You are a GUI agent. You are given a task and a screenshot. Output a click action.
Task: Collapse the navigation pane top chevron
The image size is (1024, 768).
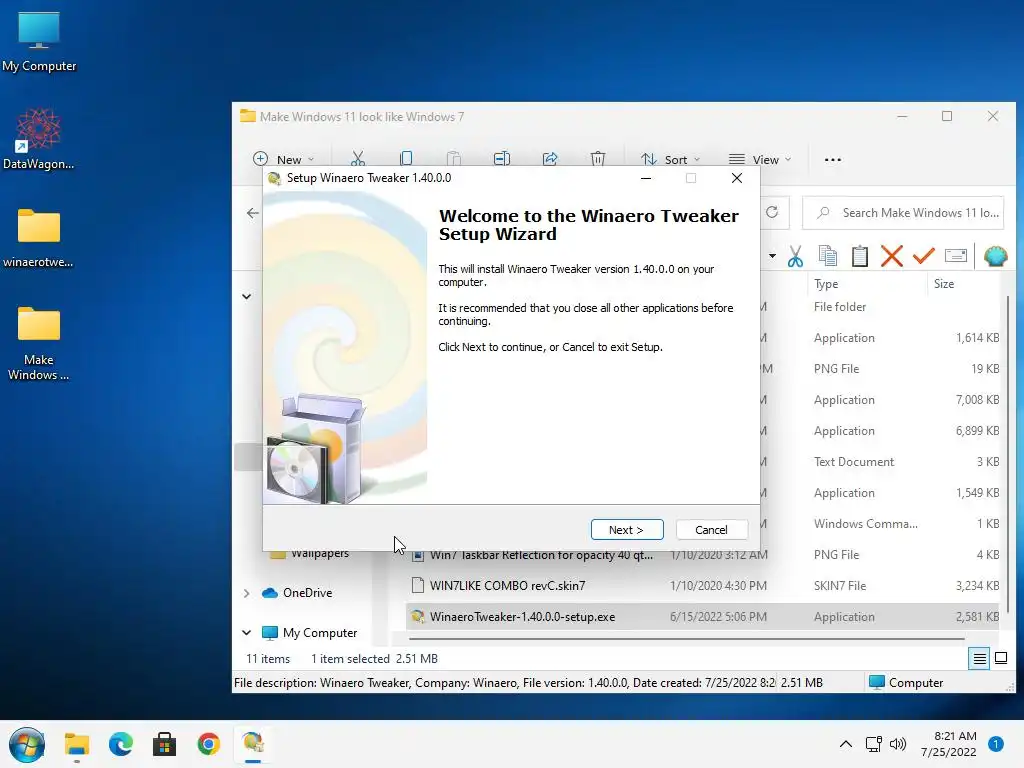click(246, 296)
